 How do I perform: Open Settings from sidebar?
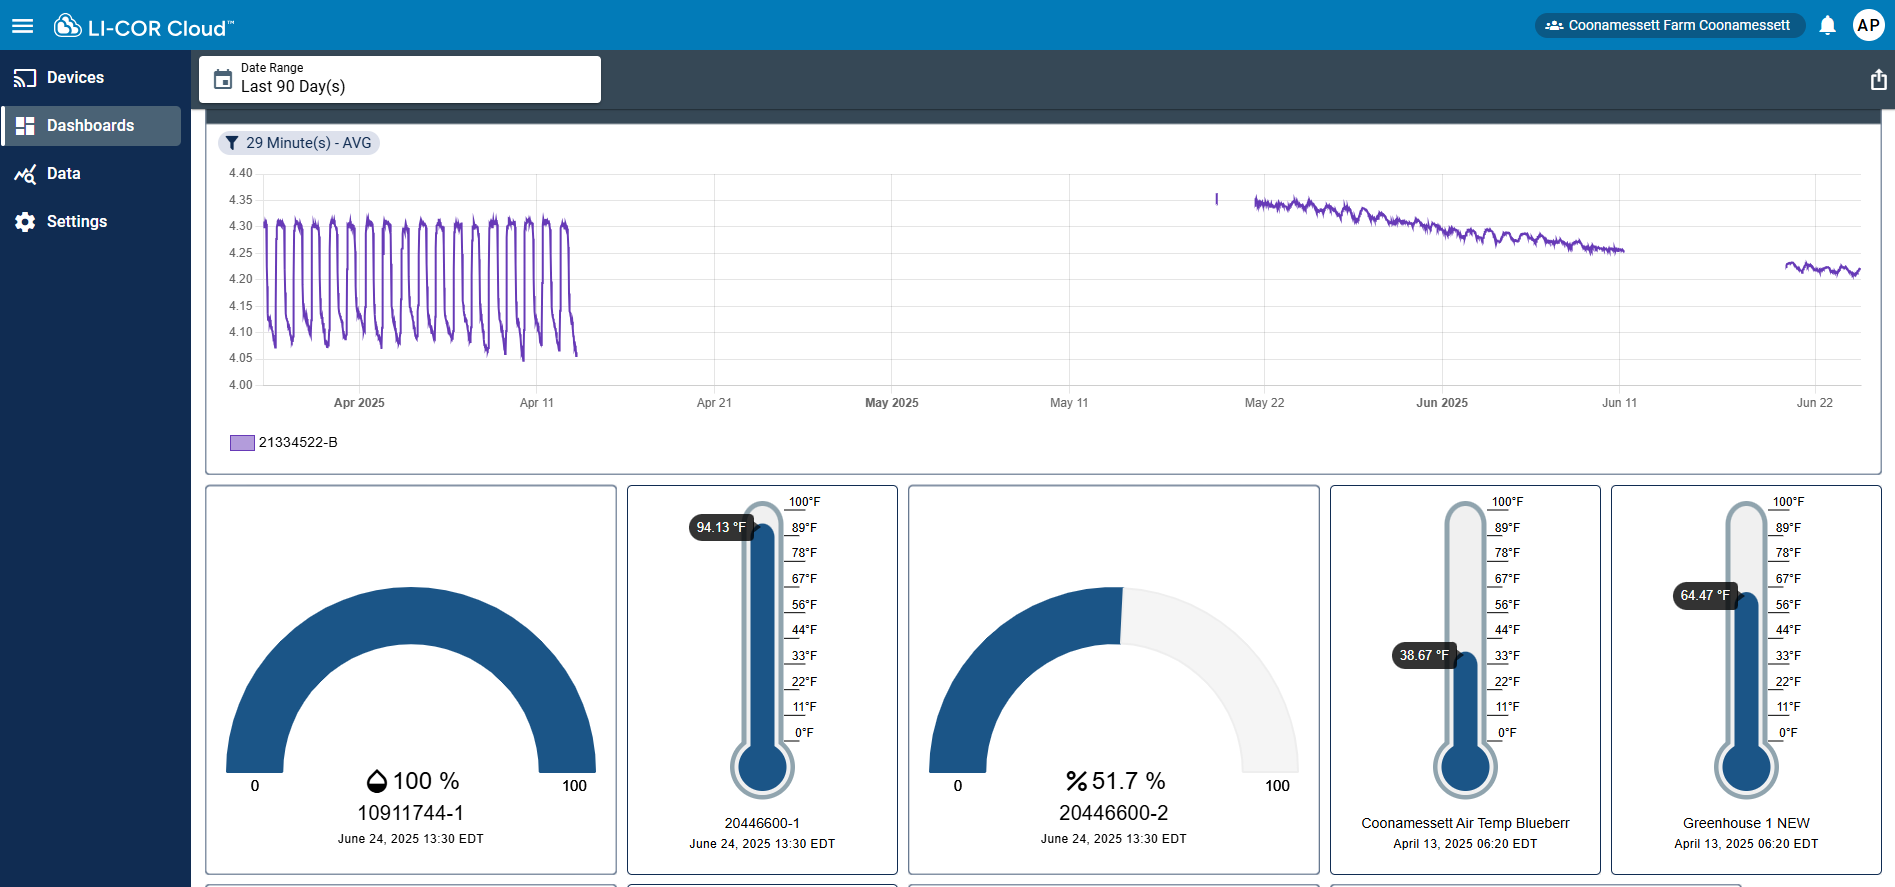(91, 222)
